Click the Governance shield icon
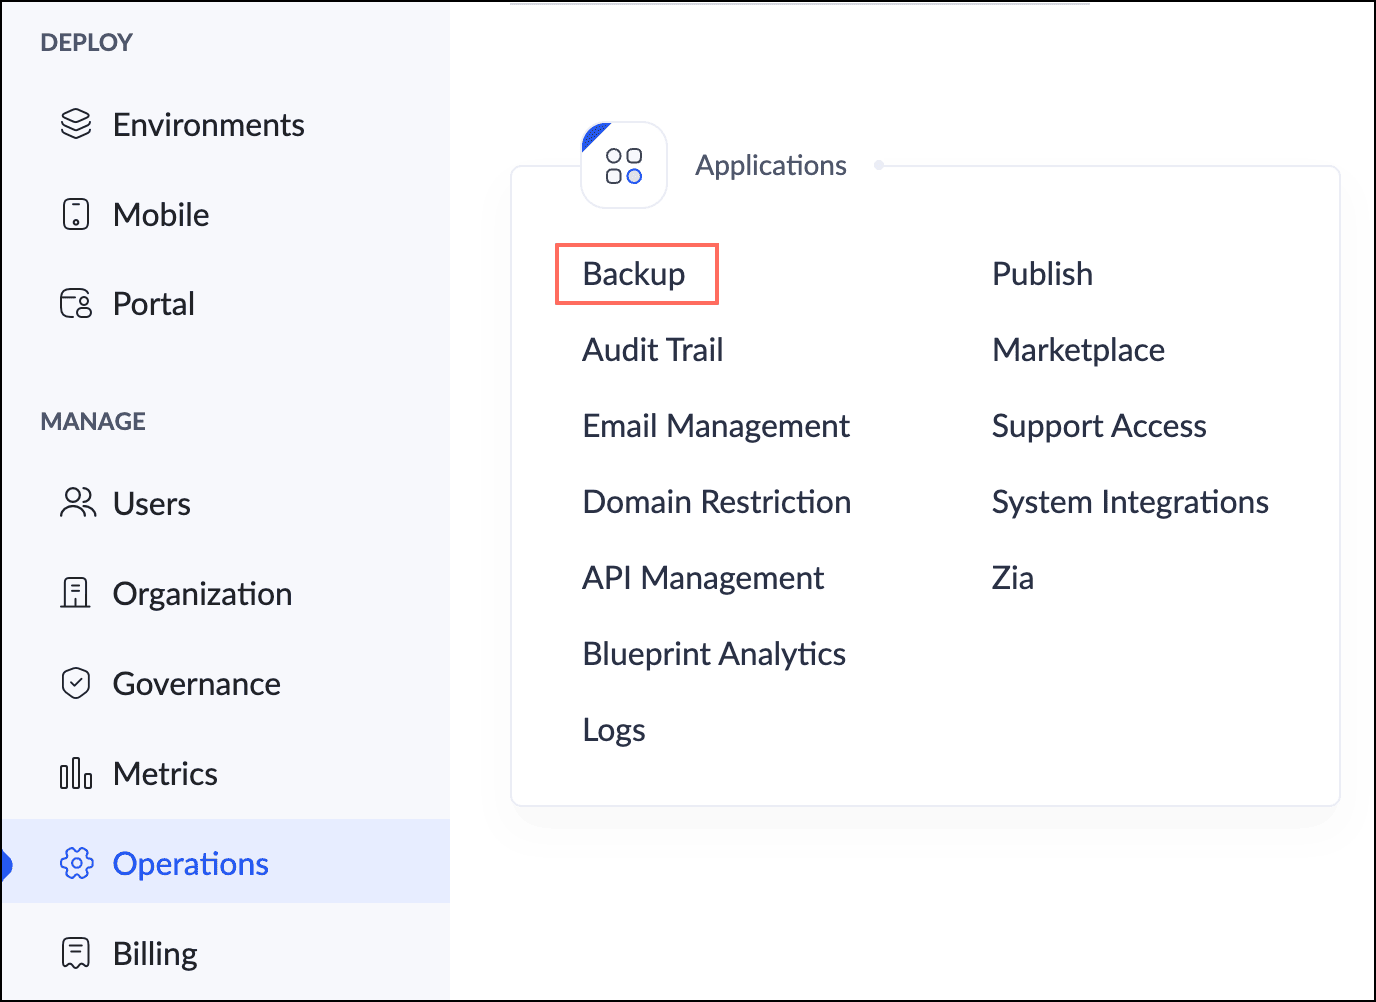 [76, 683]
